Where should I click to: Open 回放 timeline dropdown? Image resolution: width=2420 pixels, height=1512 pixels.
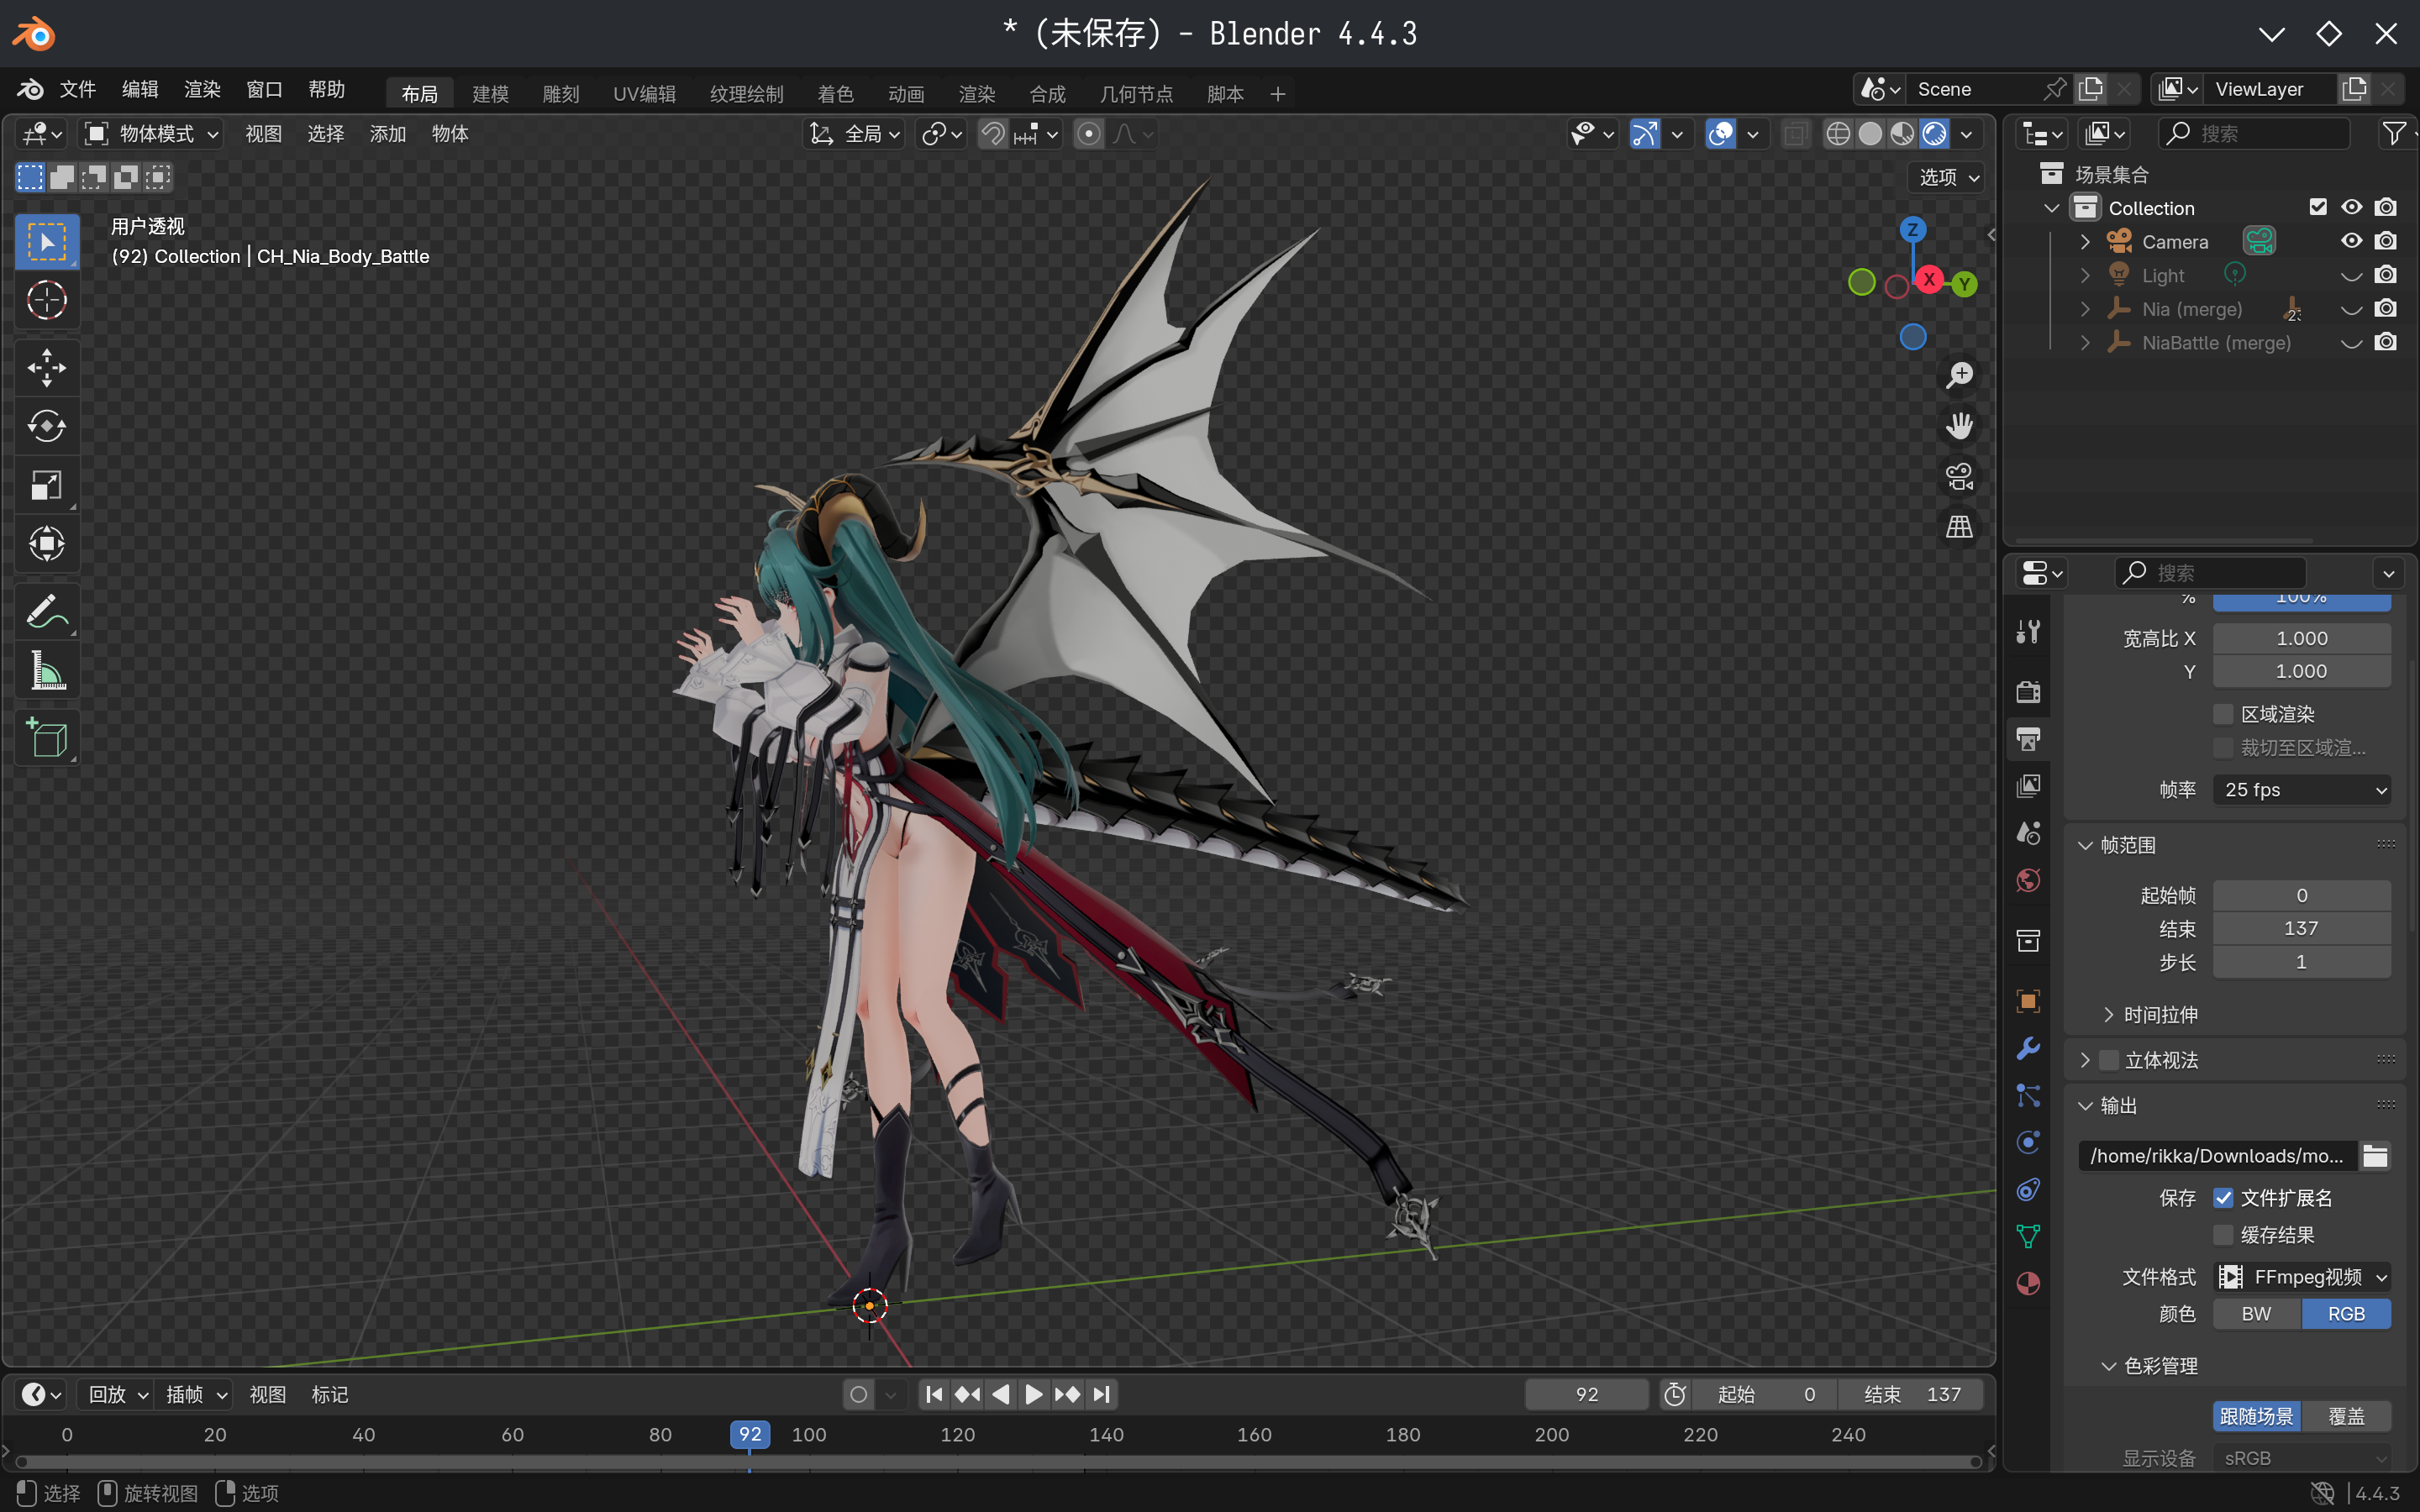(x=118, y=1394)
